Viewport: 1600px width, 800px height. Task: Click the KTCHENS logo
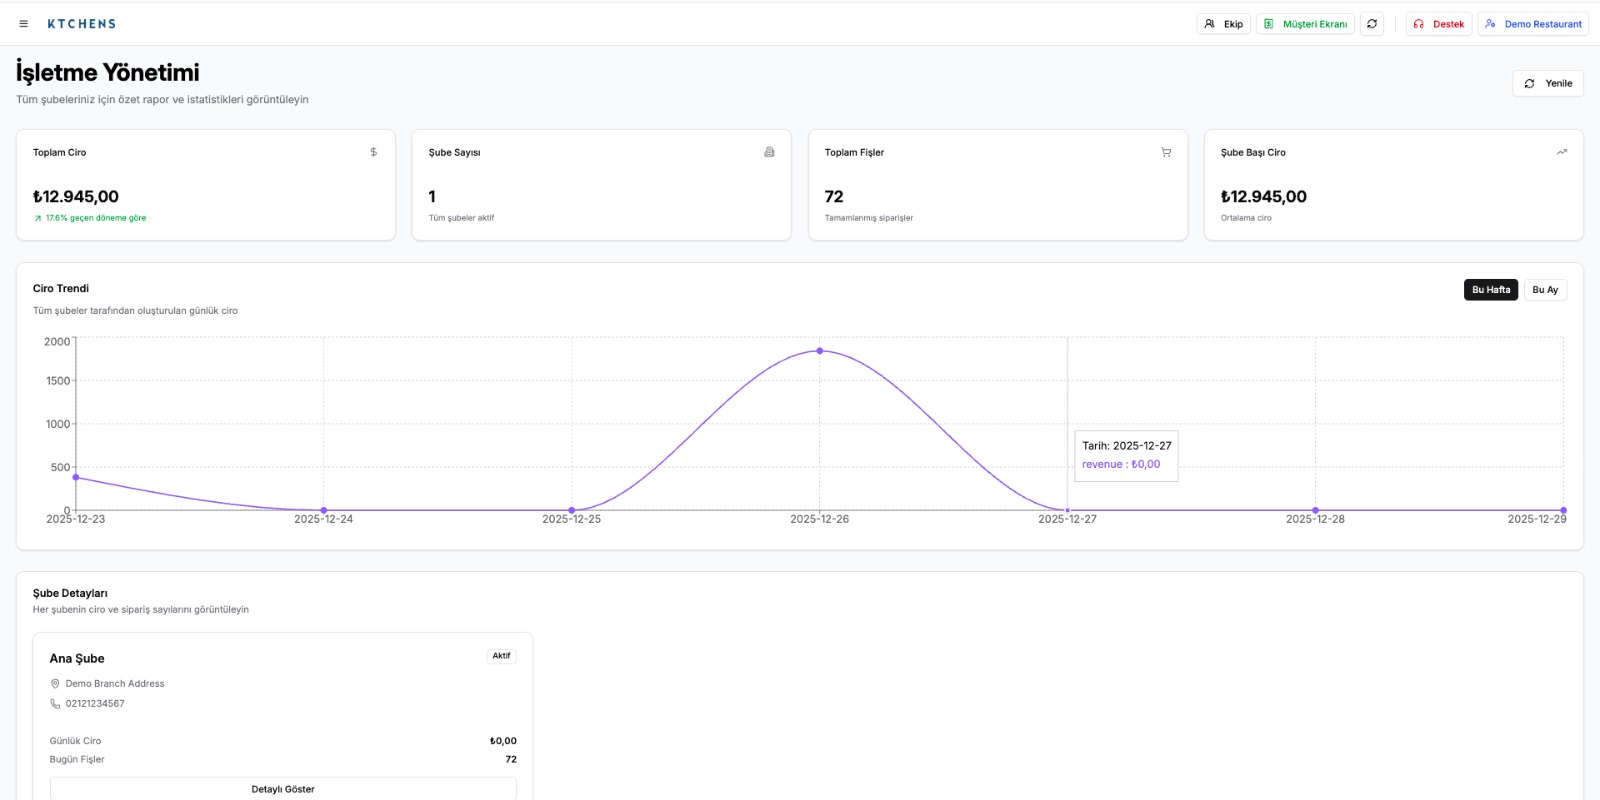click(x=82, y=24)
